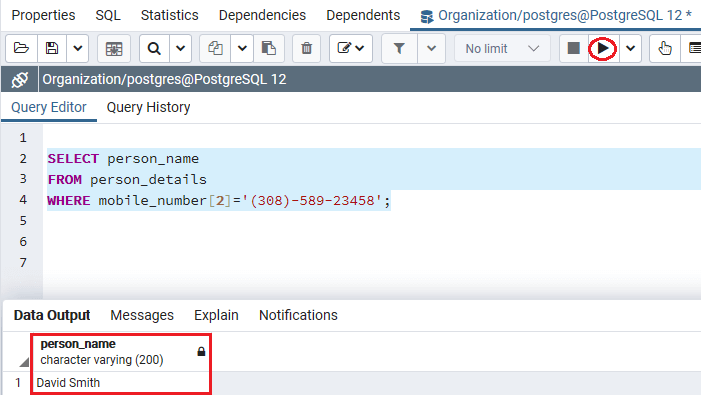
Task: Select the Organization/postgres query tool tab
Action: pyautogui.click(x=556, y=16)
